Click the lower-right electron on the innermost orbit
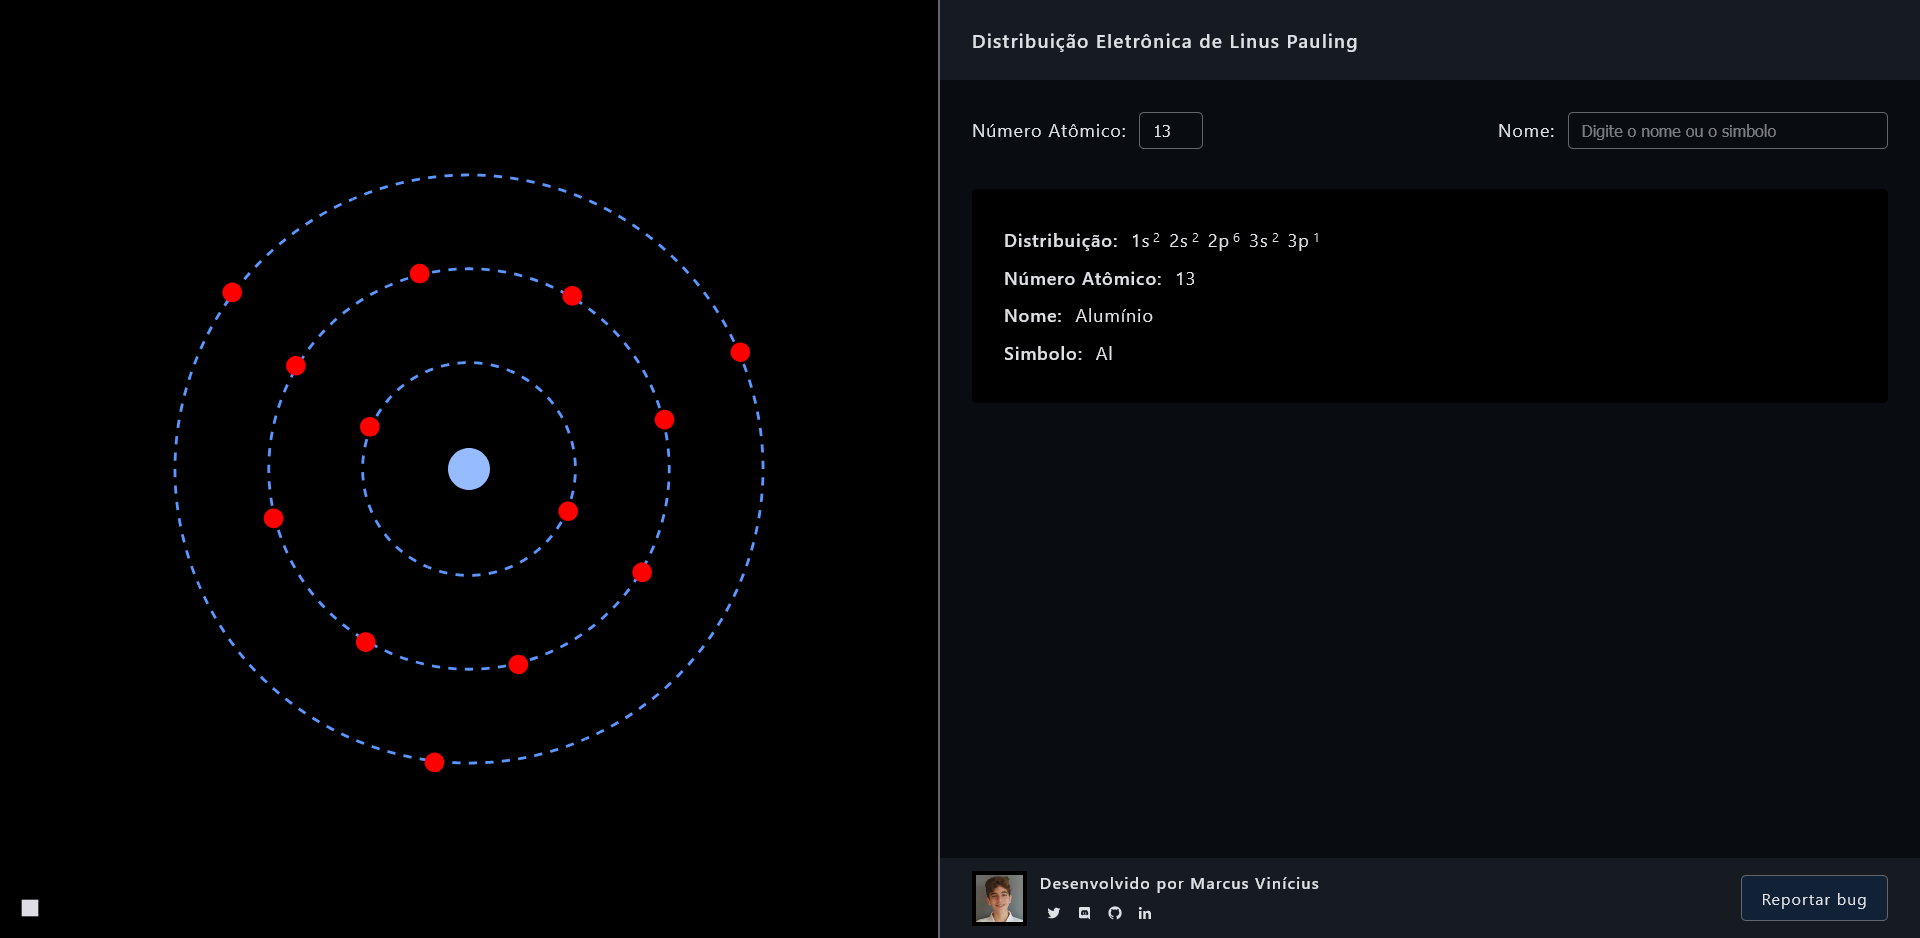Viewport: 1920px width, 938px height. tap(568, 512)
